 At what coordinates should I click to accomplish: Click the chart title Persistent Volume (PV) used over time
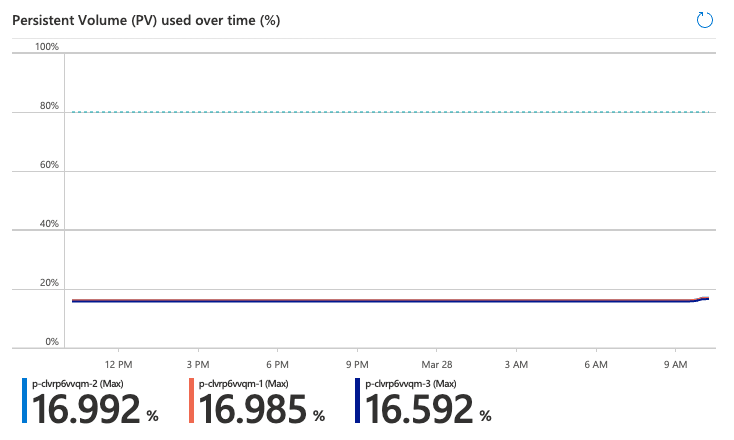pyautogui.click(x=146, y=19)
